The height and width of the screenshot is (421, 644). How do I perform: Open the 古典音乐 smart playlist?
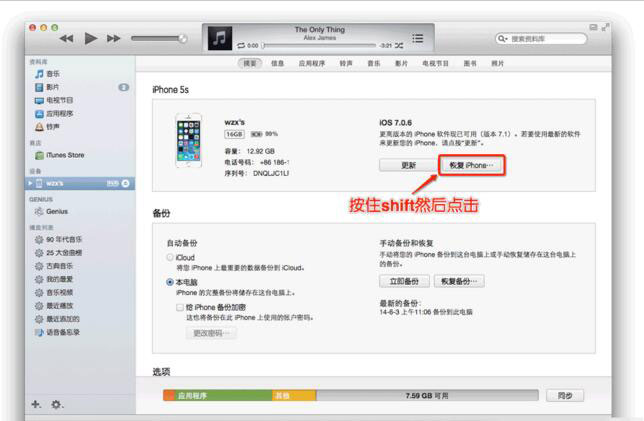pos(54,266)
